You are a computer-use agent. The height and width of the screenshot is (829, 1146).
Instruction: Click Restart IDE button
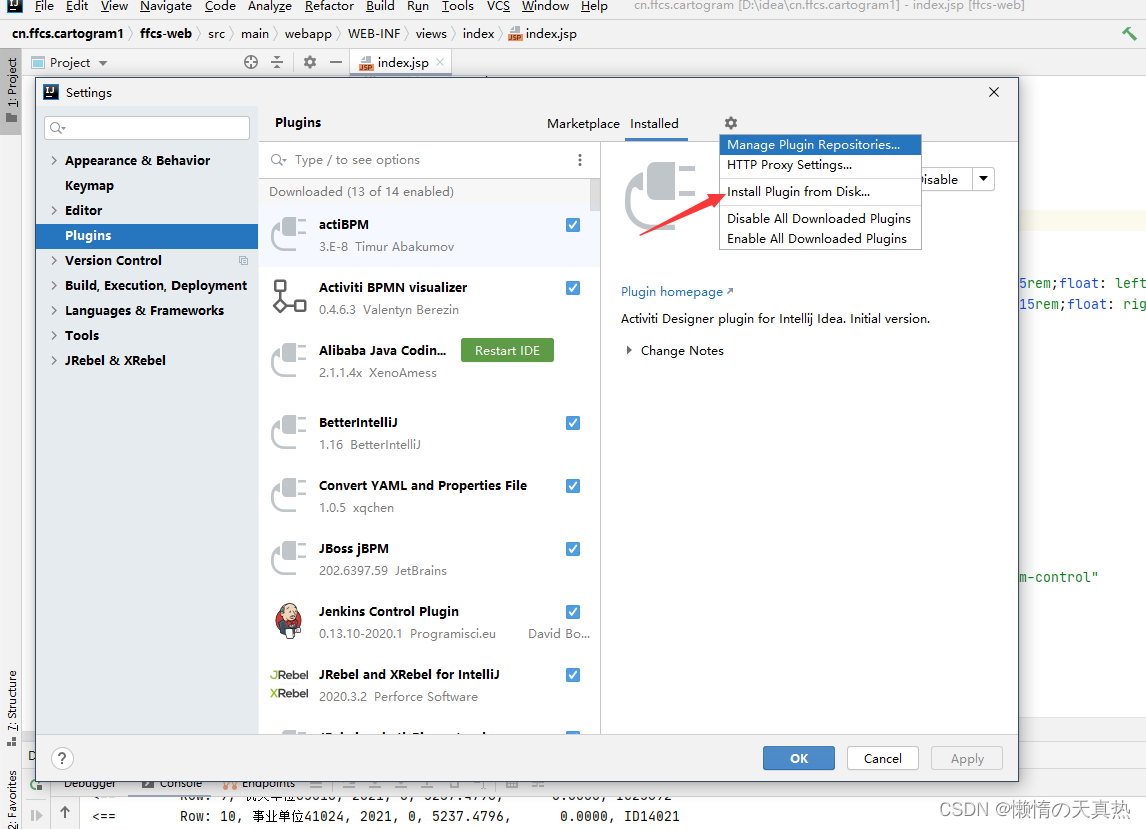point(507,350)
